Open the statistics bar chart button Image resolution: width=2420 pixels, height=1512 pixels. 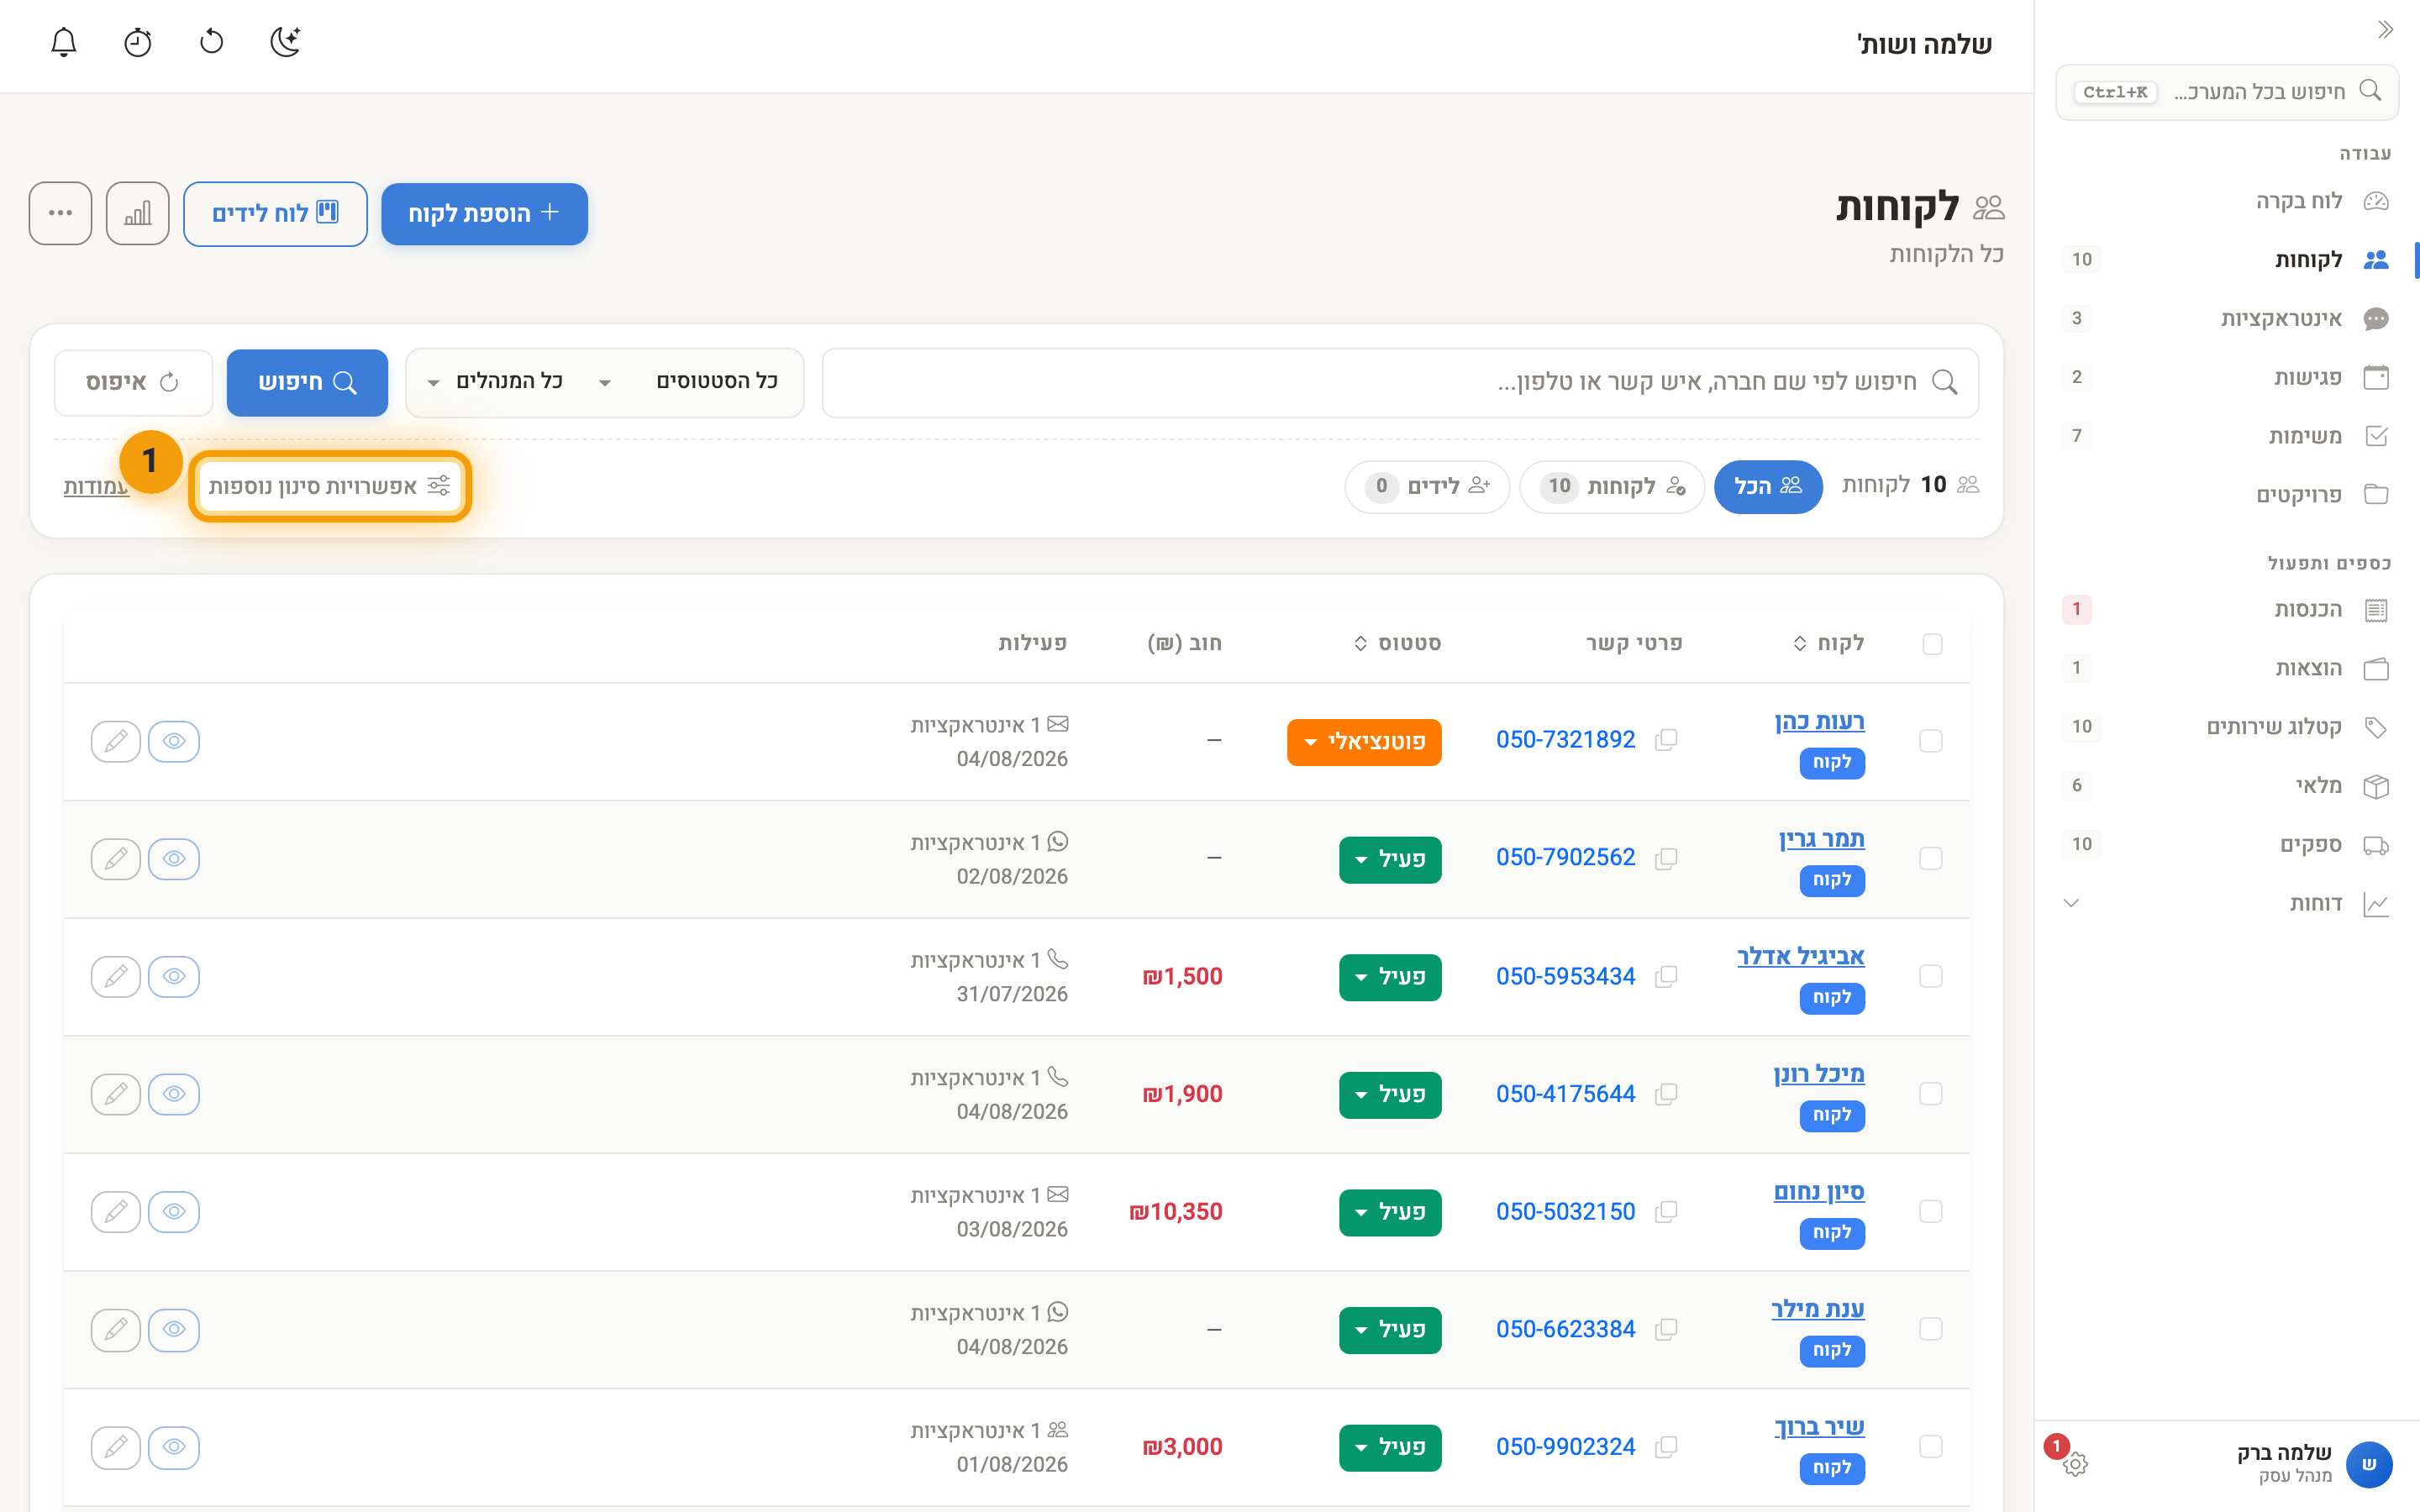[137, 213]
